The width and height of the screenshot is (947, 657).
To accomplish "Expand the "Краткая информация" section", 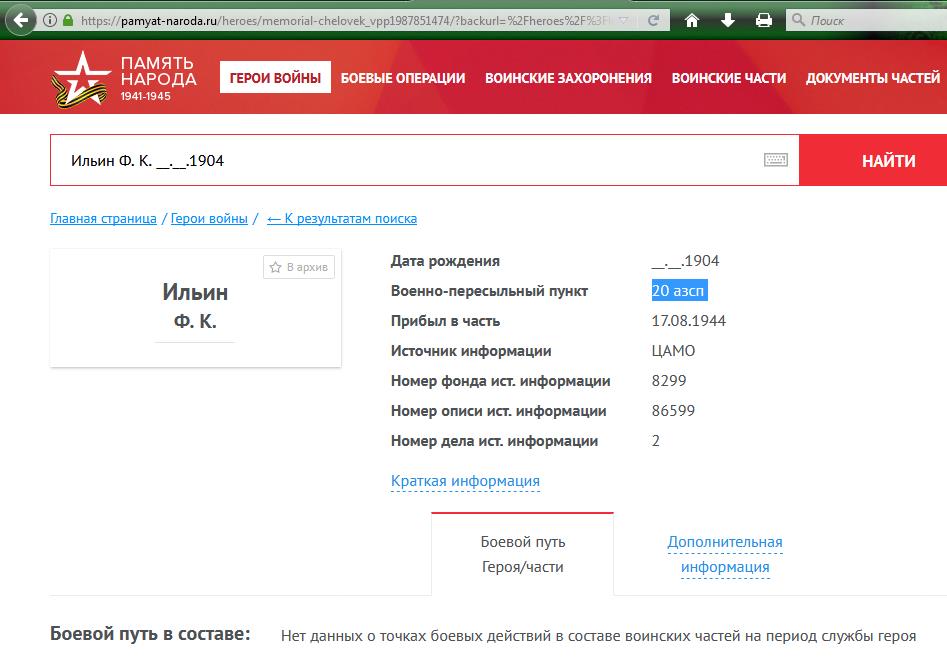I will pyautogui.click(x=465, y=481).
